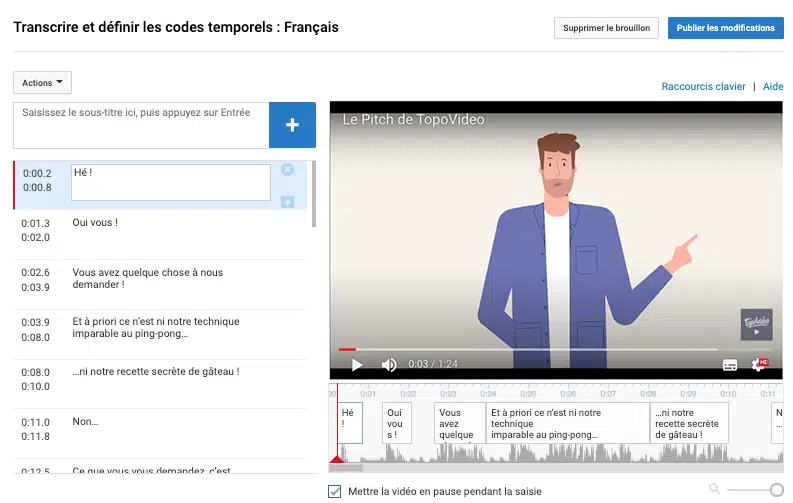This screenshot has height=503, width=793.
Task: Click the timeline zoom magnifier icon
Action: [714, 488]
